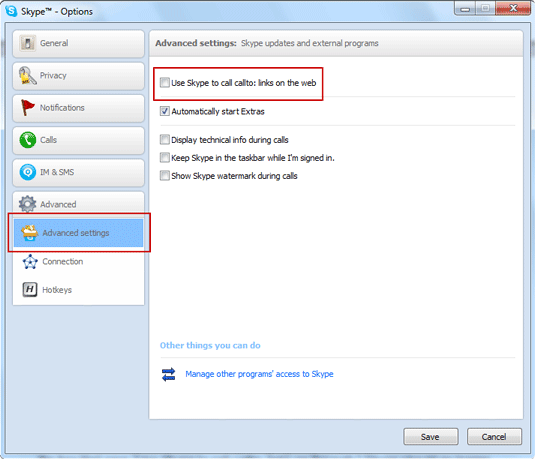Uncheck Automatically start Extras

(x=164, y=111)
